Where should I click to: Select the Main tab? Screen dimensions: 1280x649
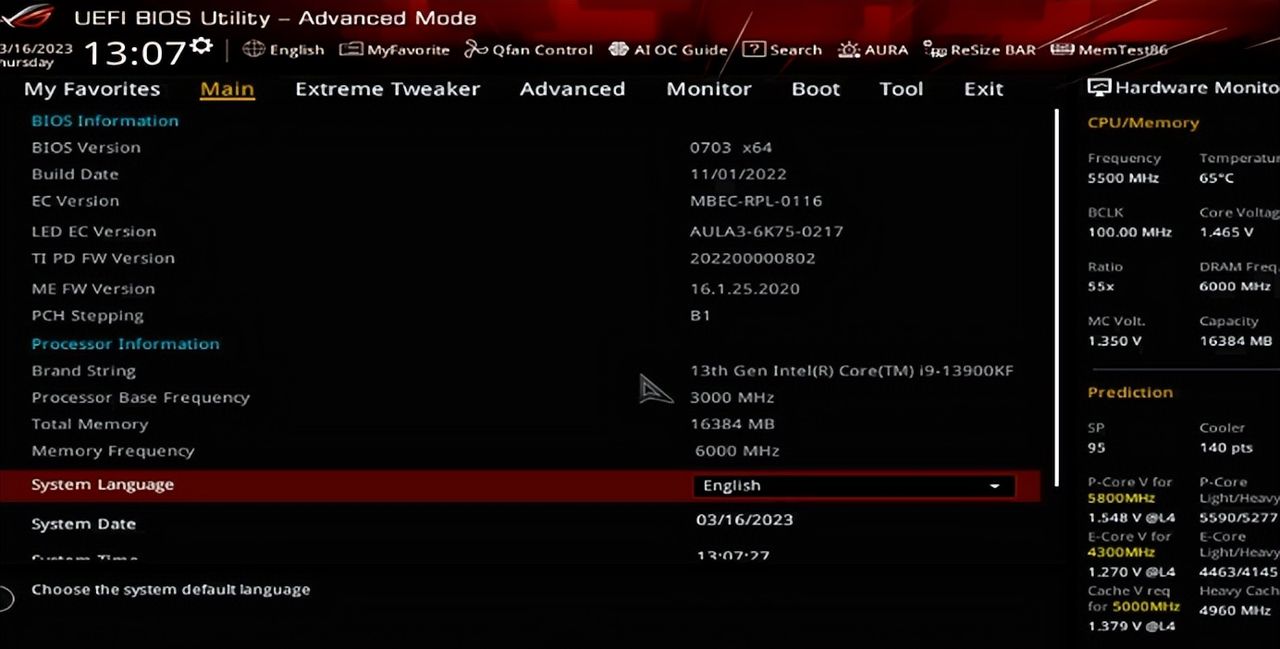tap(227, 89)
